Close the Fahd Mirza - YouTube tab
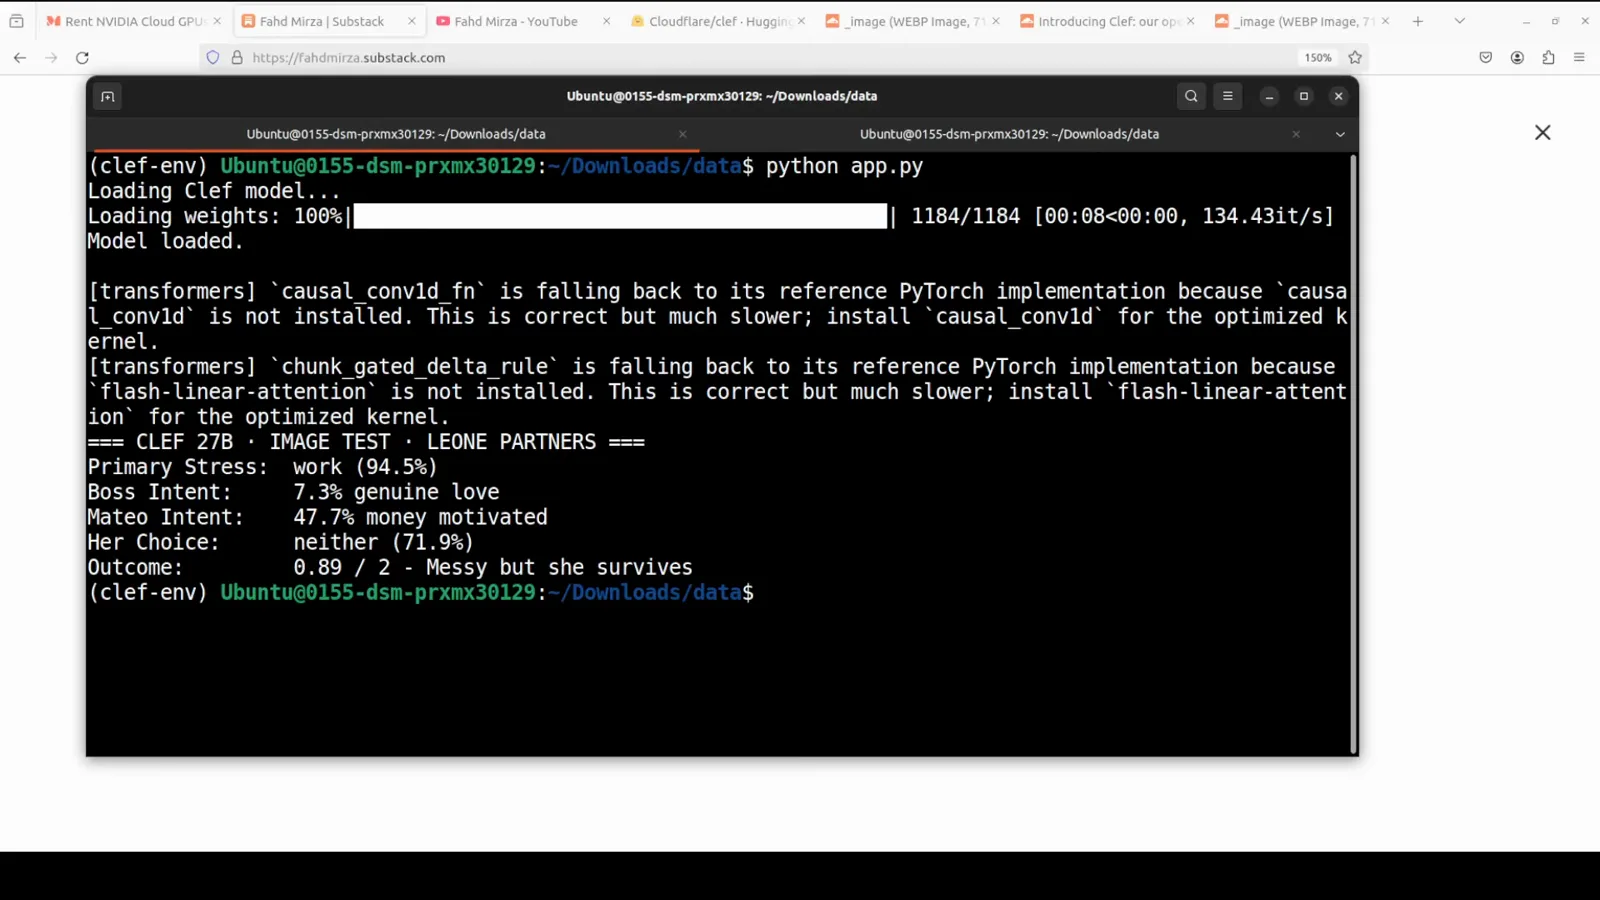 coord(606,21)
